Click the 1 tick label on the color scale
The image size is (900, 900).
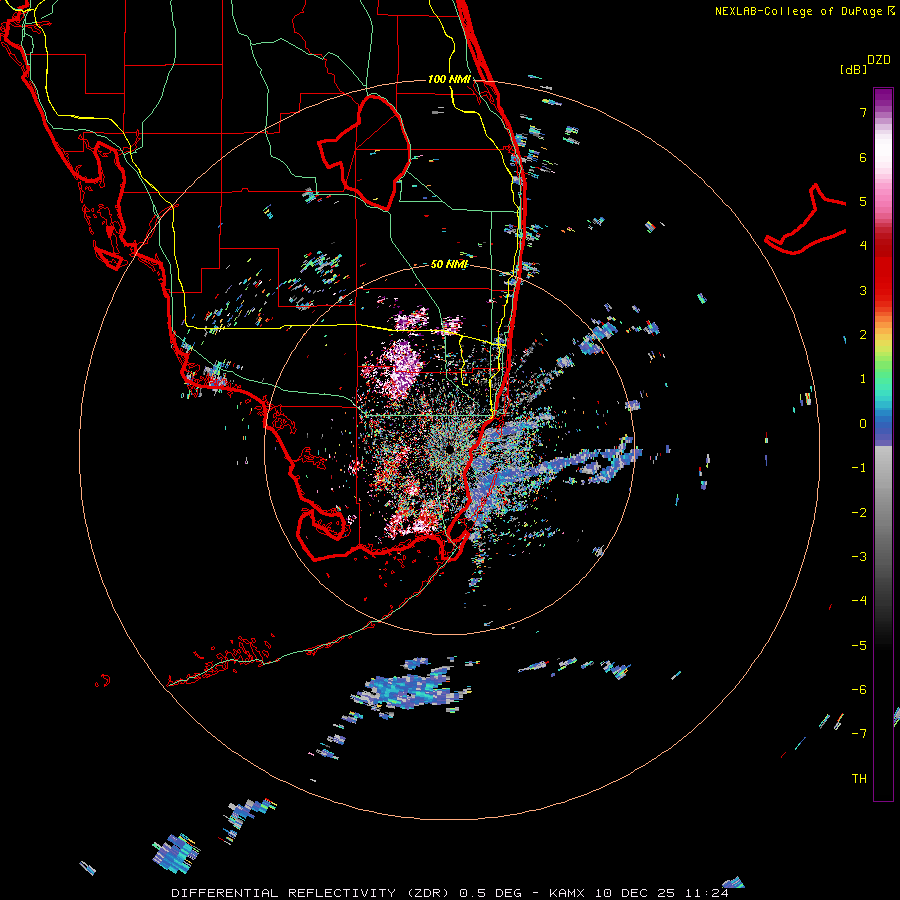[x=863, y=379]
